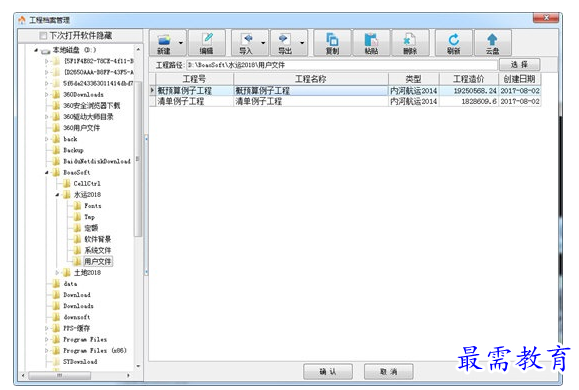Screen dimensions: 579x390
Task: Select the Download folder in tree
Action: (77, 295)
